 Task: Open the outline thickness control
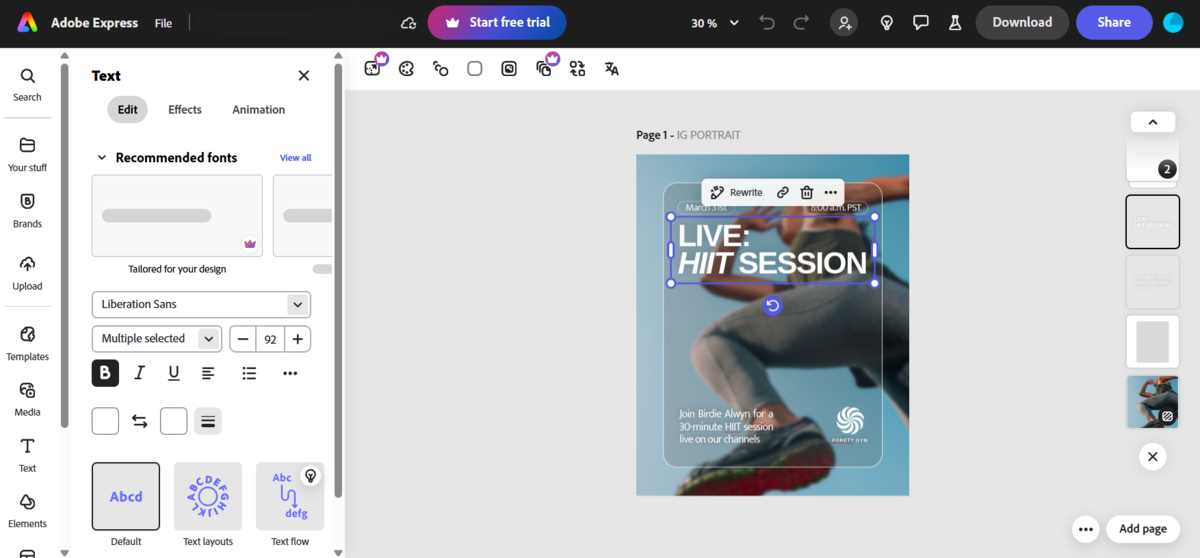(x=208, y=421)
